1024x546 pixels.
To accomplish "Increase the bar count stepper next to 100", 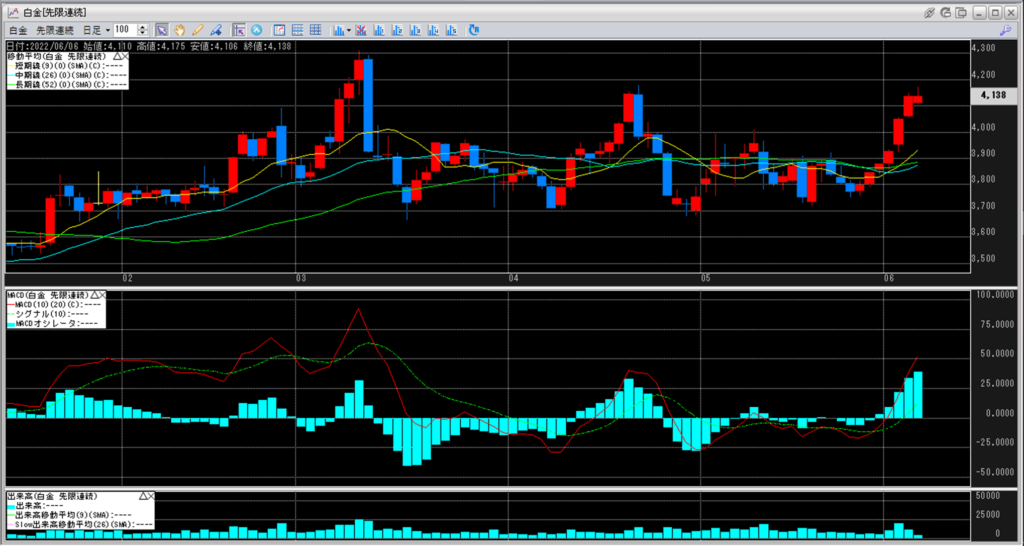I will click(x=143, y=27).
